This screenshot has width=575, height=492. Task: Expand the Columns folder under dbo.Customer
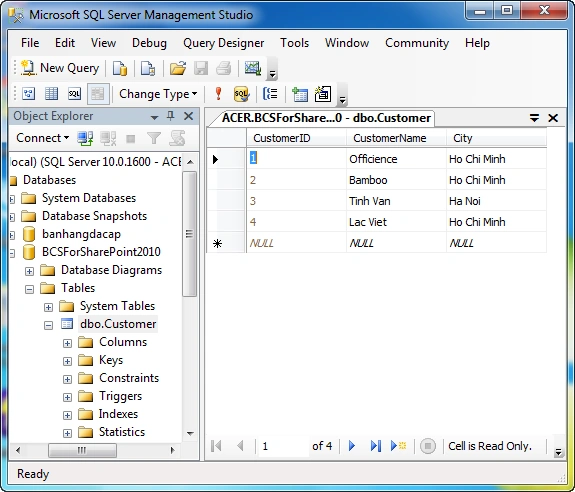click(67, 343)
